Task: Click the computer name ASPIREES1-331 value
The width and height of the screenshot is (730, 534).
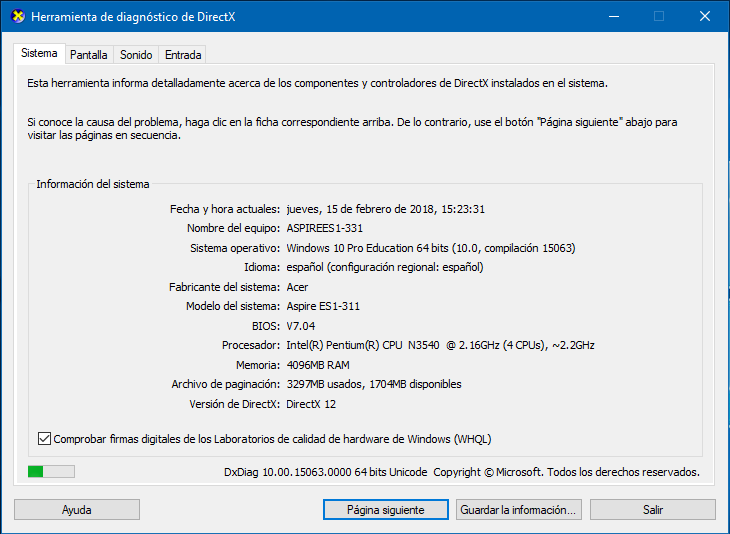Action: pyautogui.click(x=324, y=228)
